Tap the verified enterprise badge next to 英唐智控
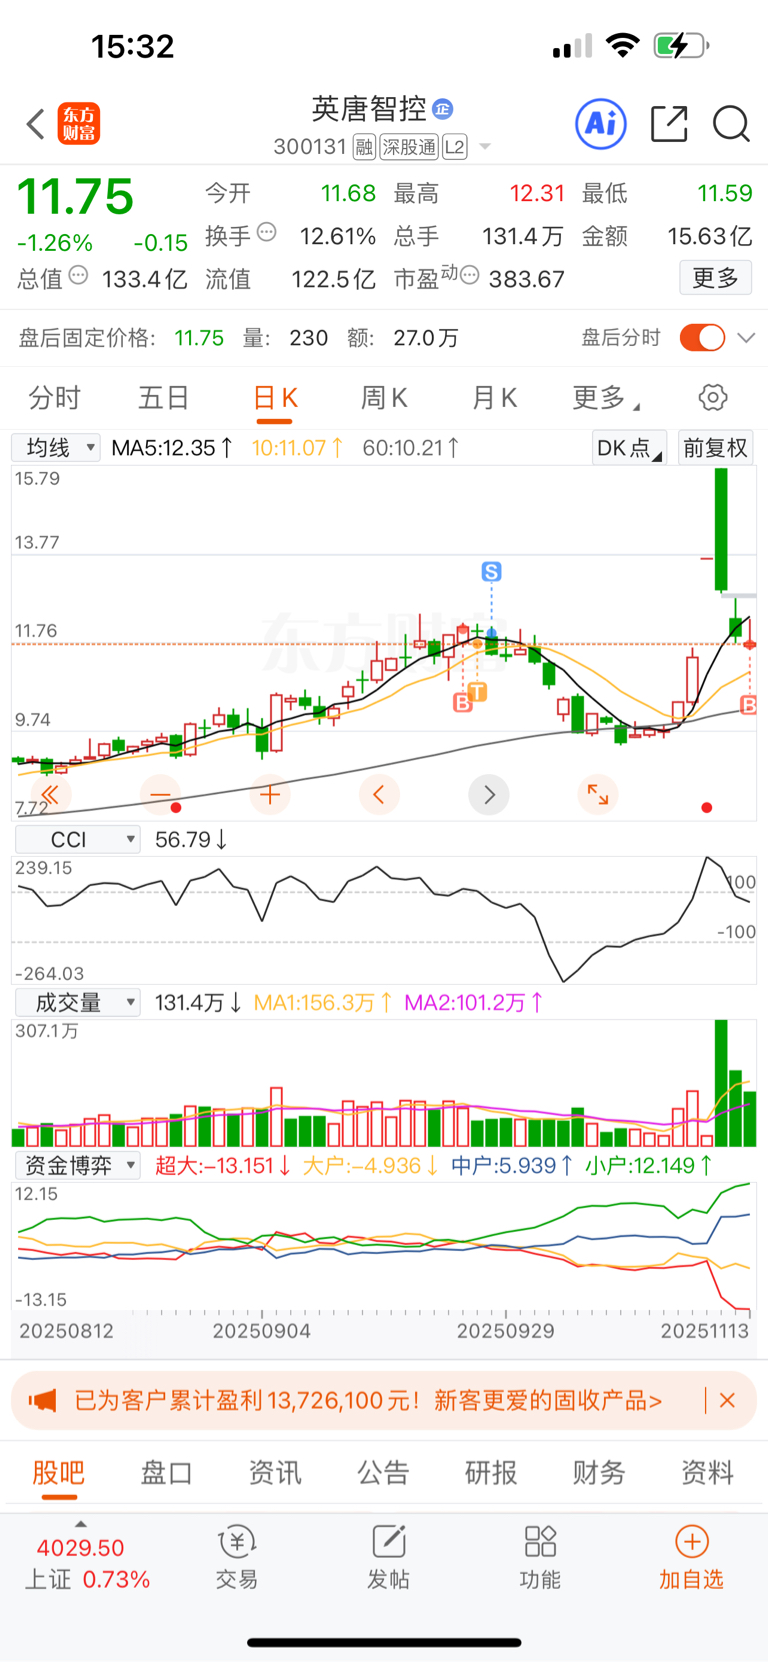This screenshot has width=768, height=1662. 443,108
